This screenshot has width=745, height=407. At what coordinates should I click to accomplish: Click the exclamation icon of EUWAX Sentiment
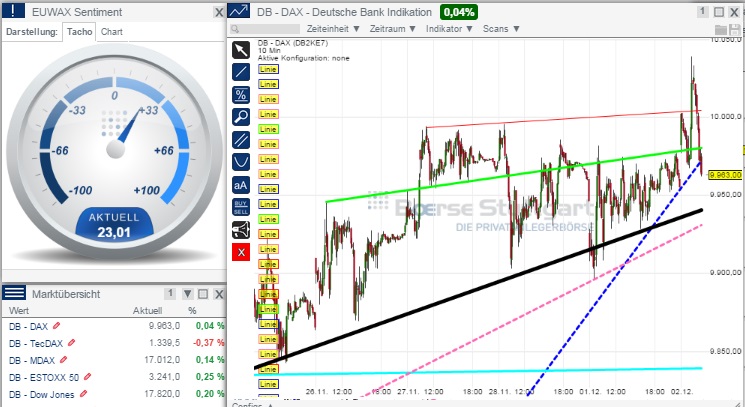pyautogui.click(x=13, y=10)
